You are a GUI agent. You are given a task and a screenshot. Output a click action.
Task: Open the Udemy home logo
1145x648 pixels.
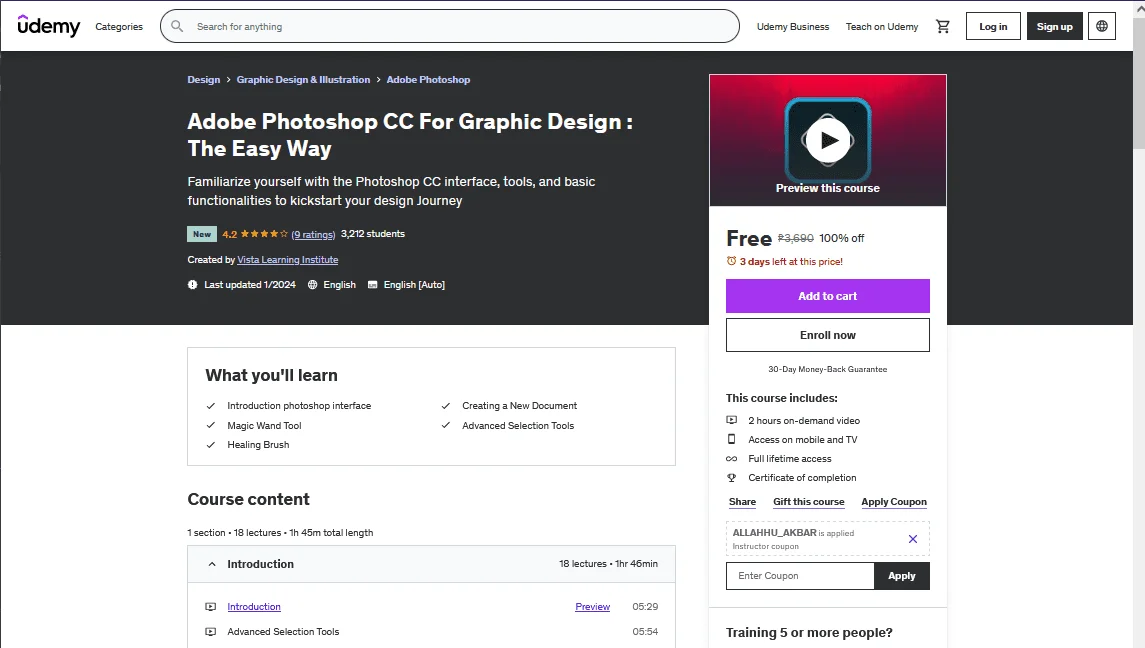(x=48, y=26)
